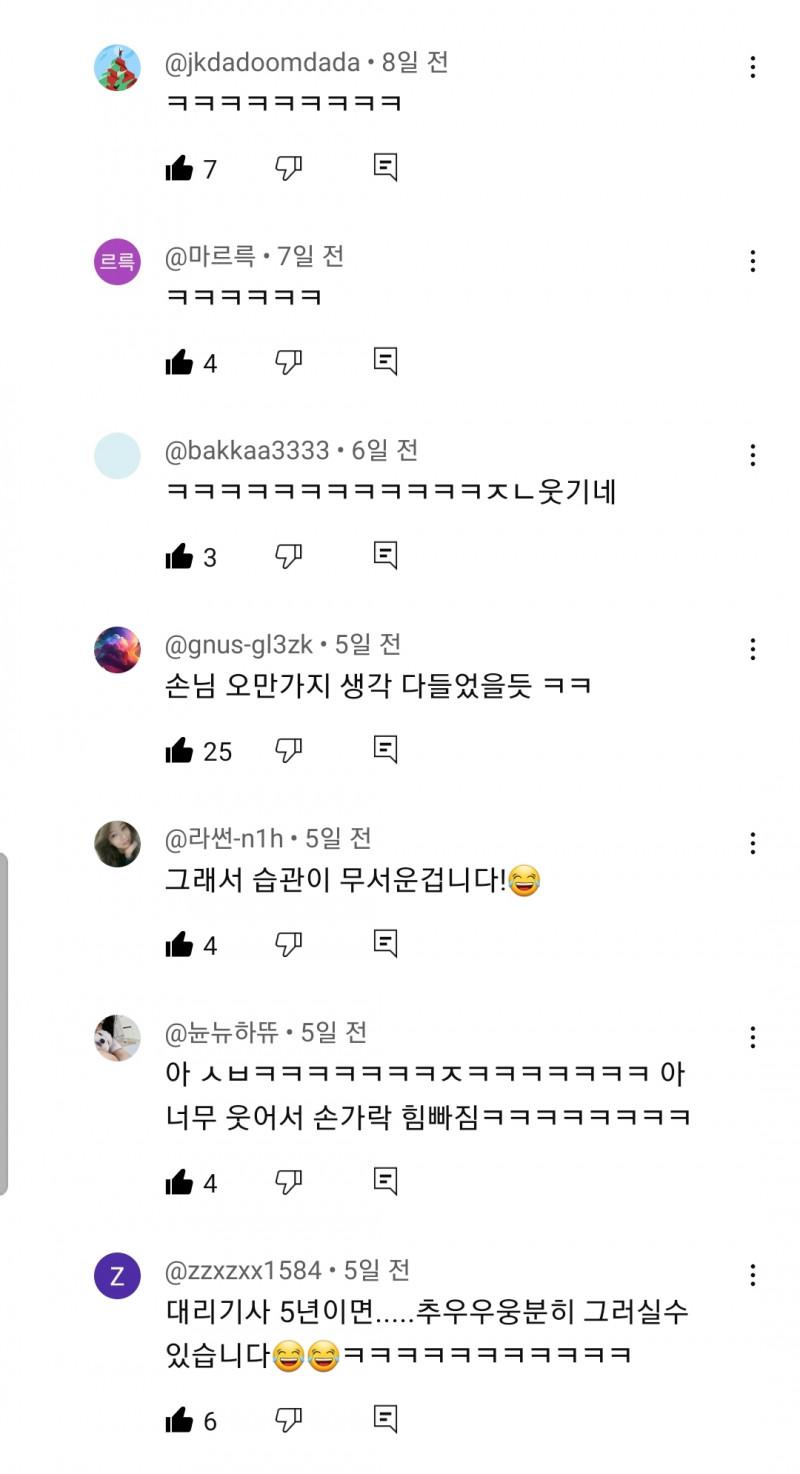
Task: Open more menu for @뉸뉴하뜌's comment
Action: pyautogui.click(x=752, y=1037)
